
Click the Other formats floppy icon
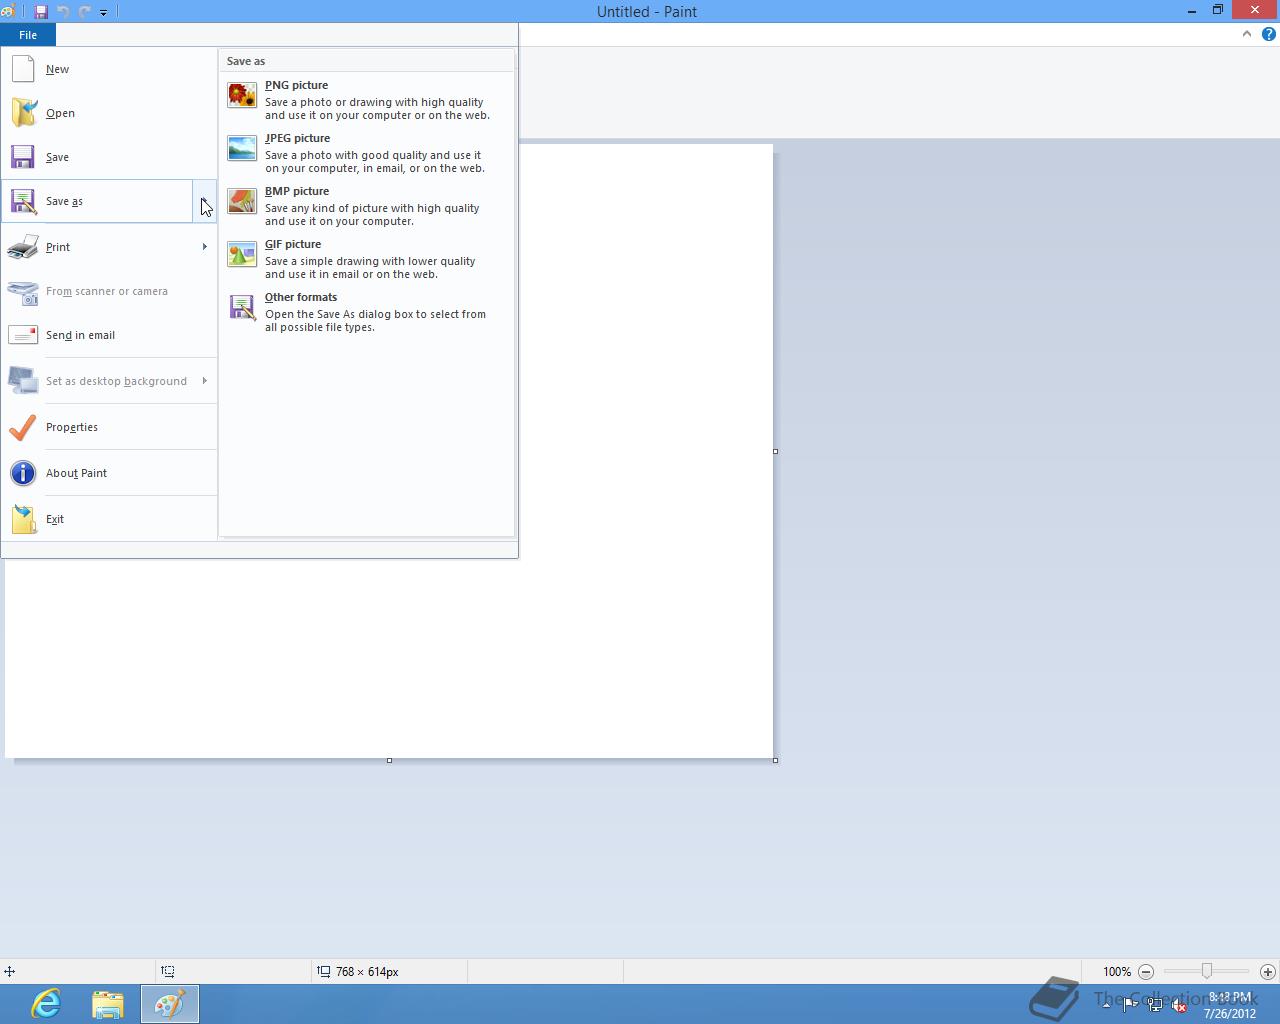[242, 307]
